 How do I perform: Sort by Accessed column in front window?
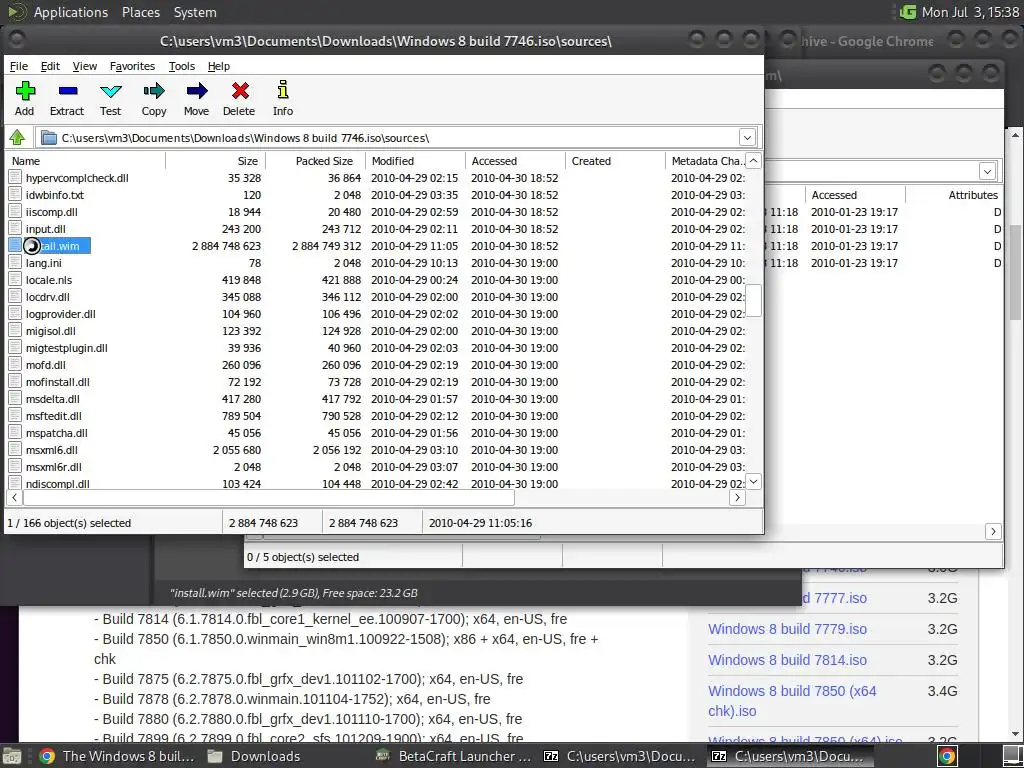(515, 161)
